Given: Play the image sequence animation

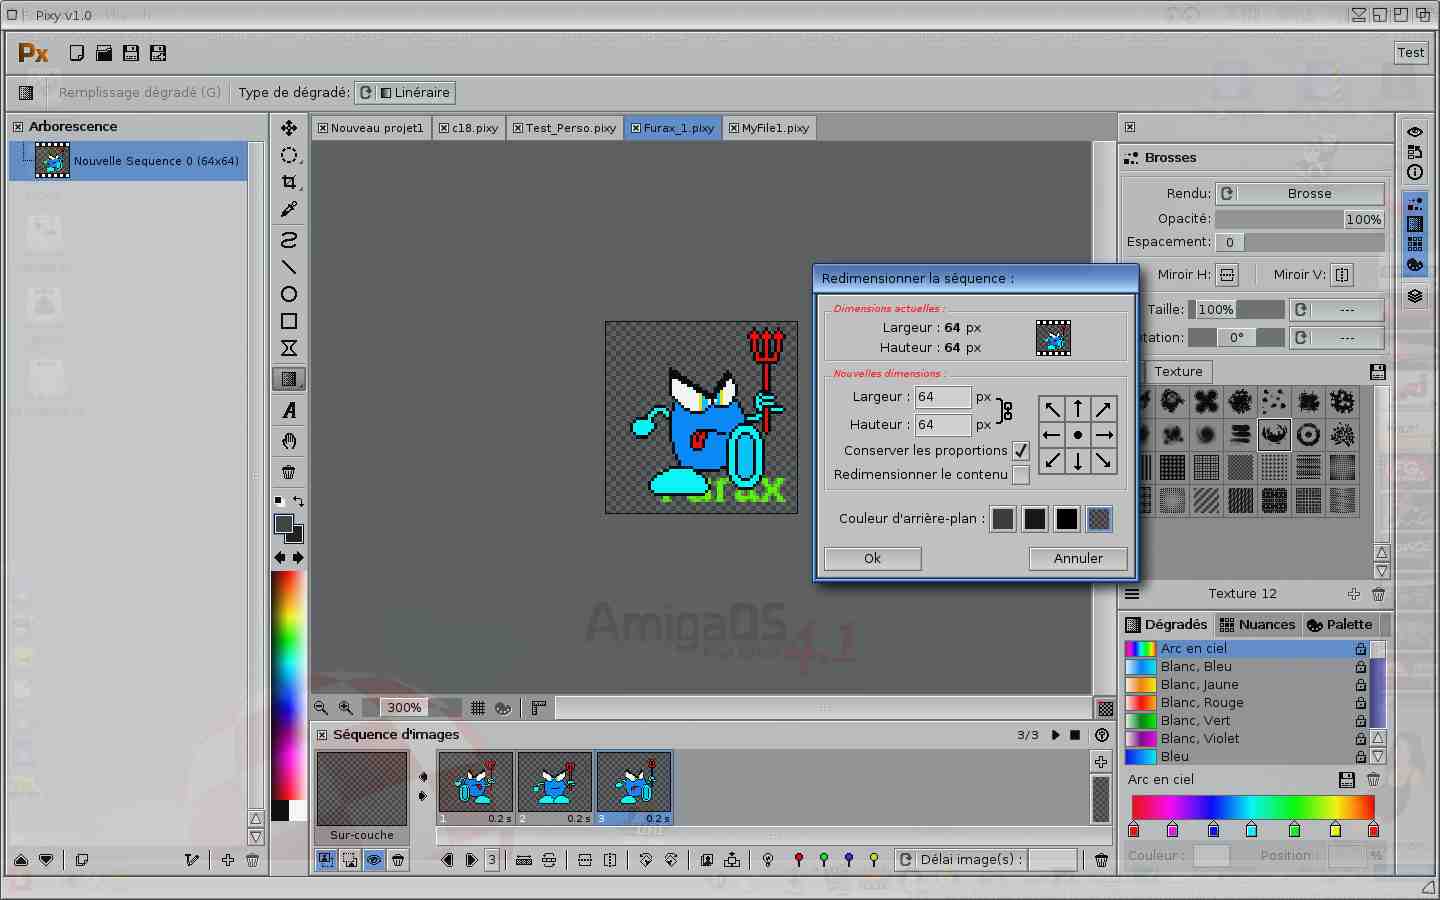Looking at the screenshot, I should click(1055, 735).
